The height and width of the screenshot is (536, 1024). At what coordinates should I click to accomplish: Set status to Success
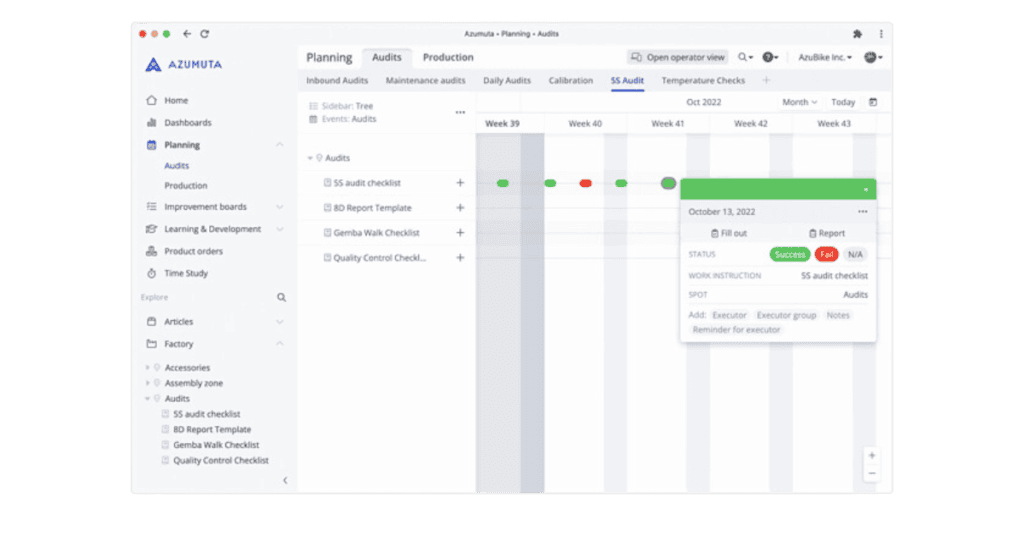(790, 255)
